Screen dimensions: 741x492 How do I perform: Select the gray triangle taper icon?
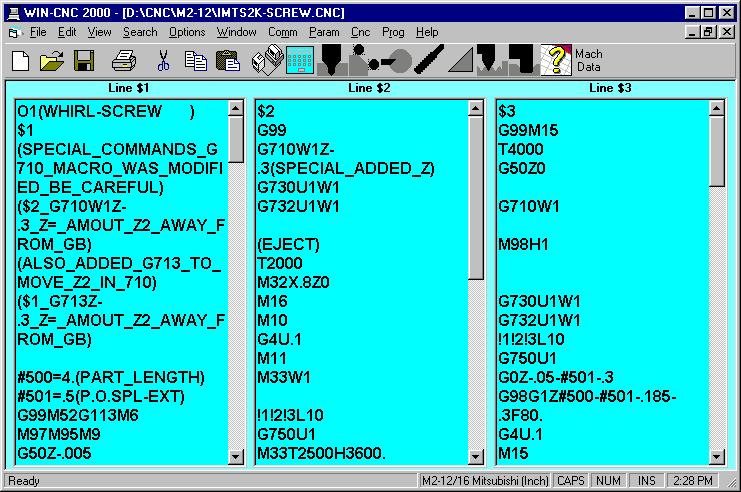[460, 61]
